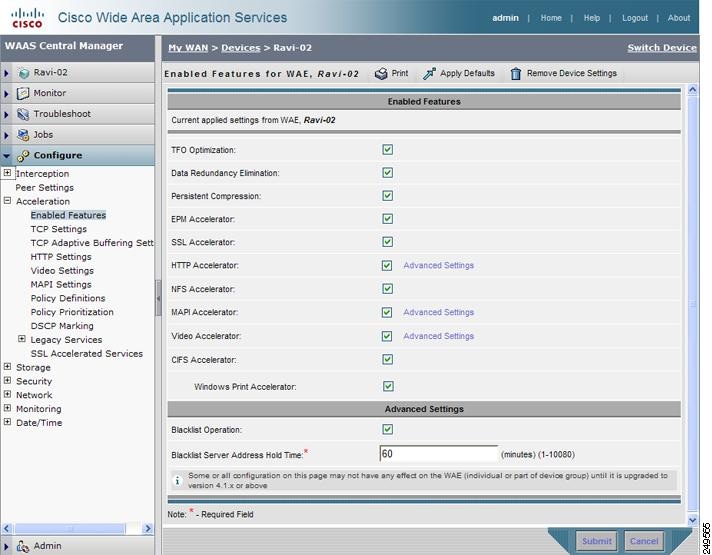The image size is (712, 555).
Task: Toggle Windows Print Accelerator checkbox
Action: [x=388, y=386]
